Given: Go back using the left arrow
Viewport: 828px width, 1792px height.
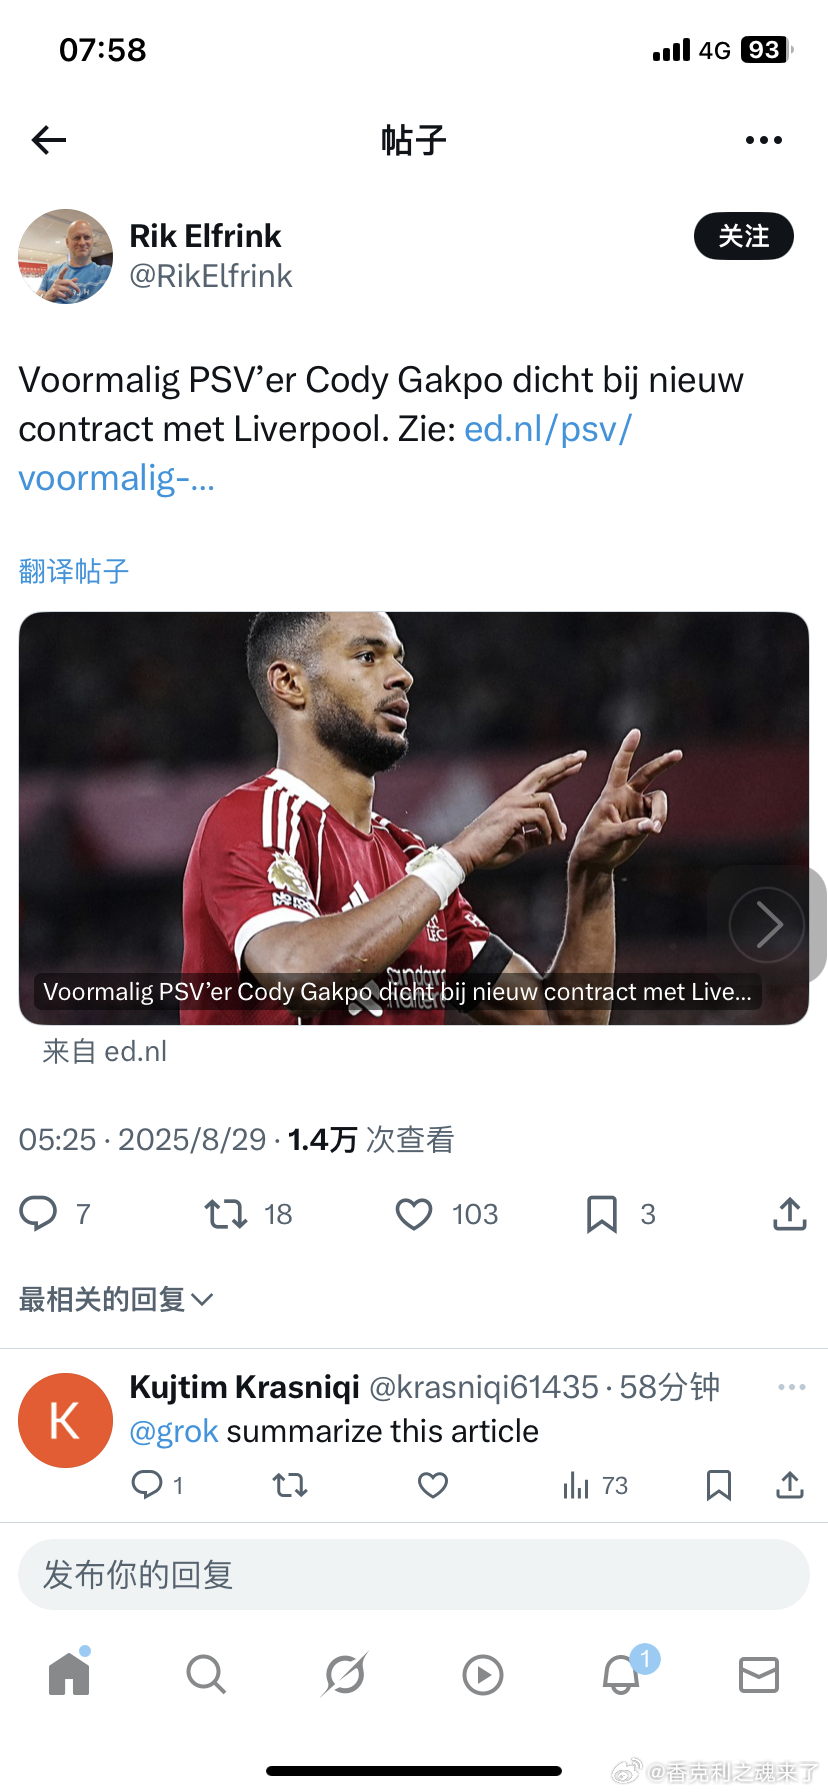Looking at the screenshot, I should click(48, 140).
